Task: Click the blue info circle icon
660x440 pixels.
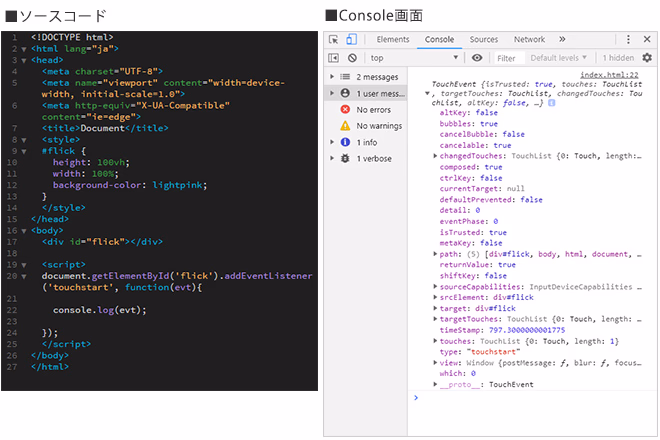Action: pyautogui.click(x=345, y=142)
